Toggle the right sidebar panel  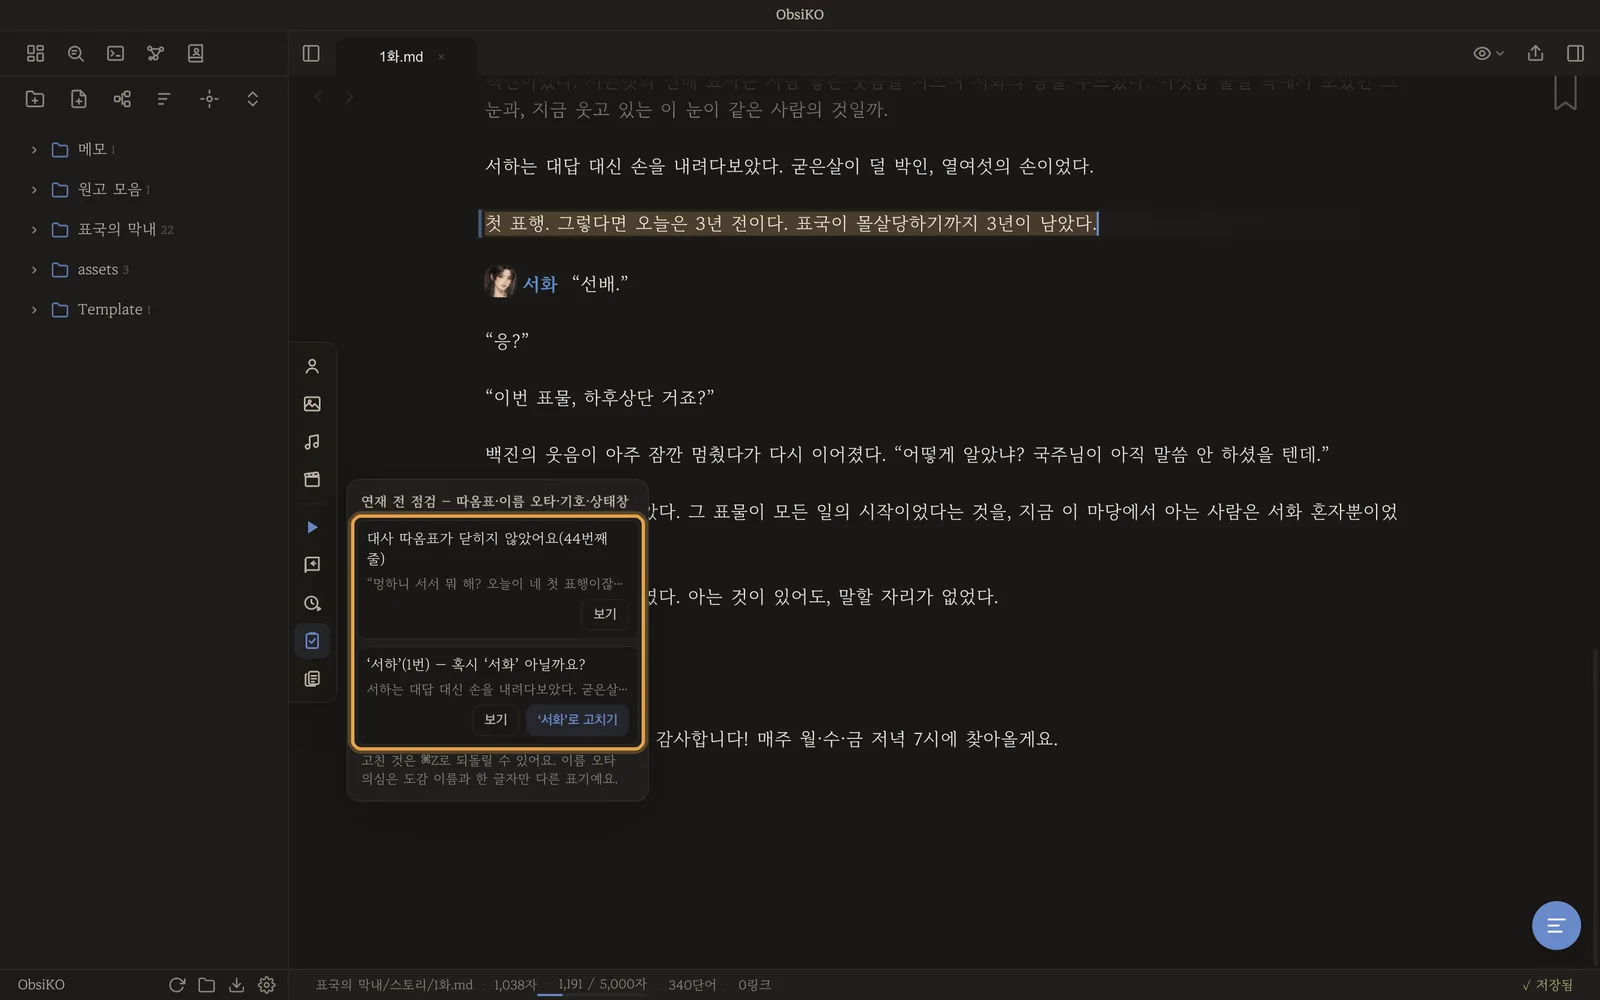pos(1575,53)
